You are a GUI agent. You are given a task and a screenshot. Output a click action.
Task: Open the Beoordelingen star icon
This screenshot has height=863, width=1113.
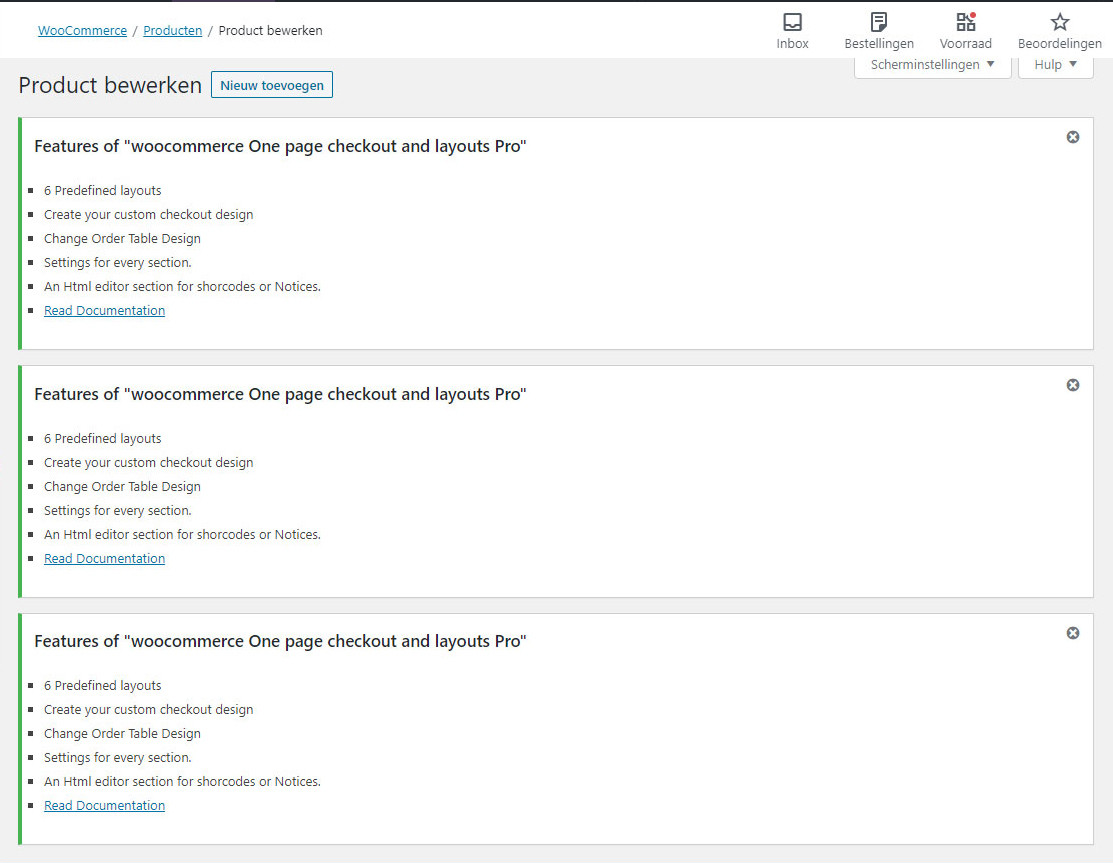tap(1060, 31)
